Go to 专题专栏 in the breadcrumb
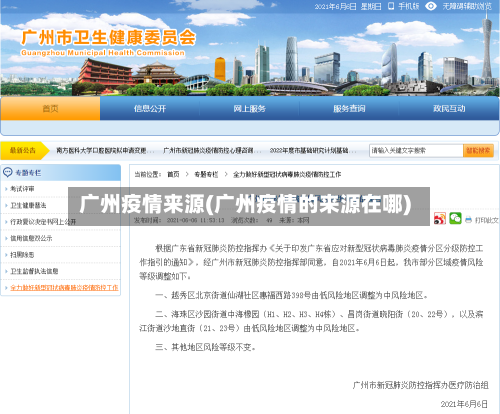This screenshot has height=414, width=500. pyautogui.click(x=206, y=174)
